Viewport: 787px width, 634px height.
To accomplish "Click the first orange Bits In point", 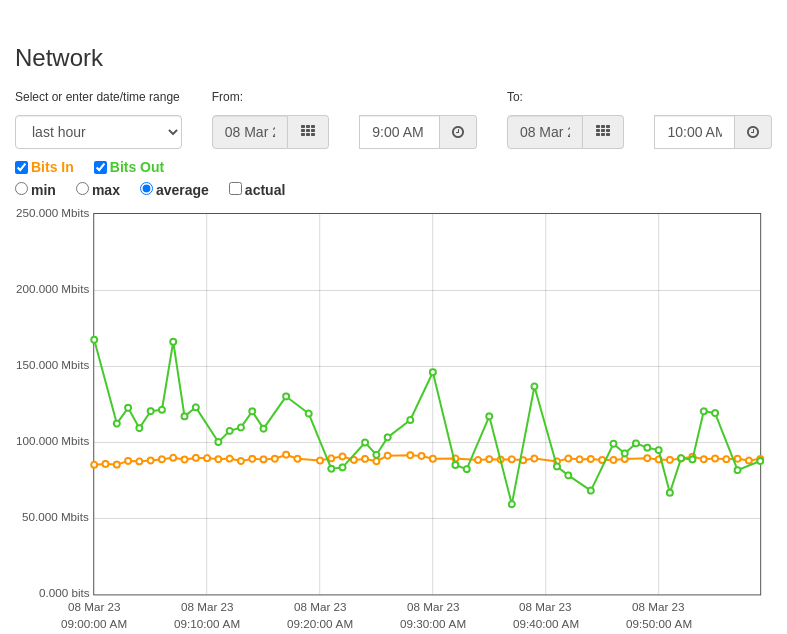I will [x=94, y=465].
